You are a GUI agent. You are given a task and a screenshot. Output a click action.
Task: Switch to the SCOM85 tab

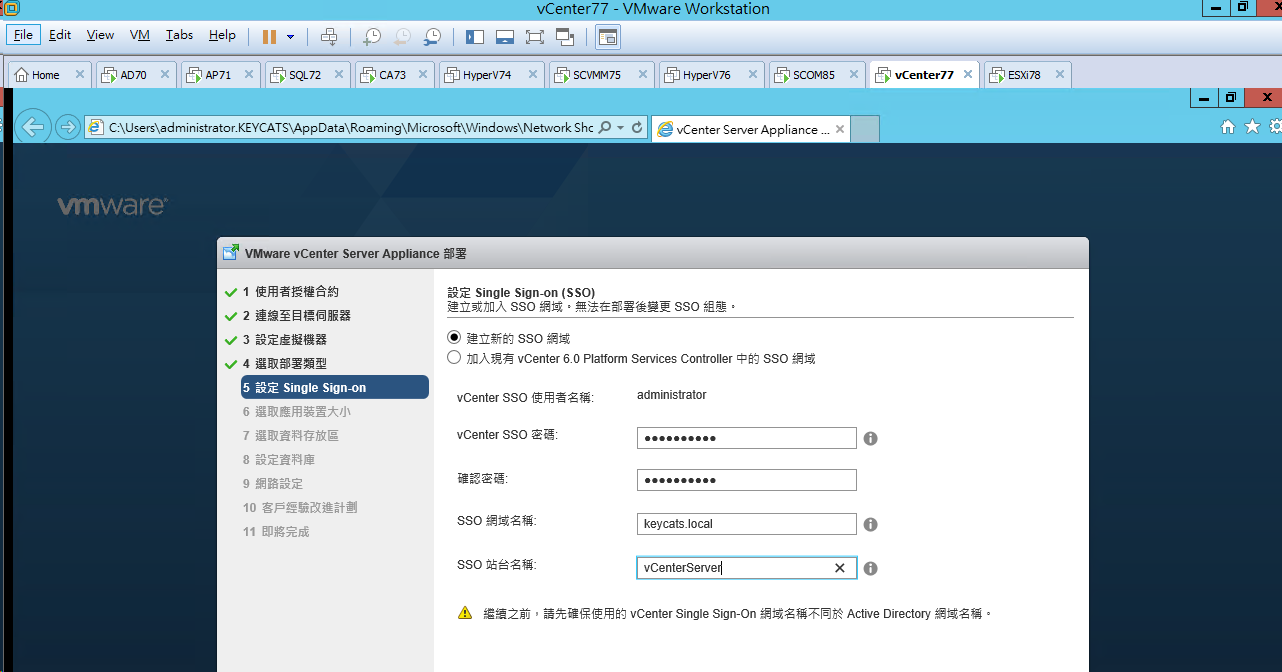click(813, 75)
